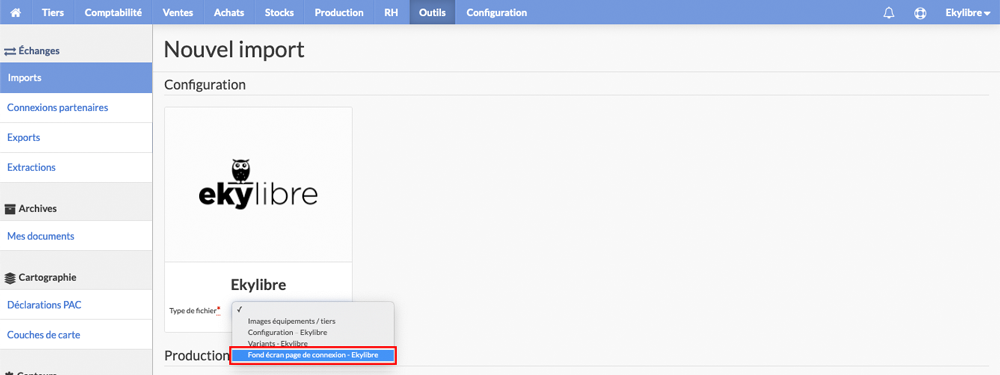The image size is (1000, 375).
Task: Choose Variants - Ekylibre option
Action: coord(277,344)
